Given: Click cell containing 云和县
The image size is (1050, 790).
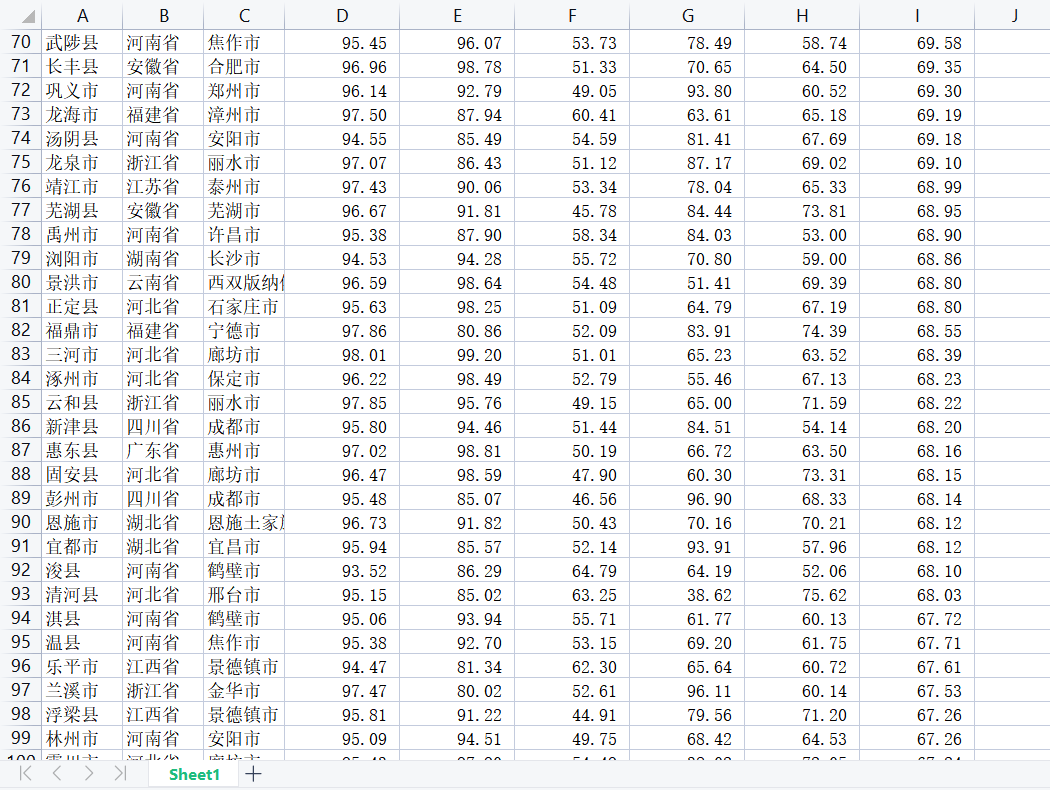Looking at the screenshot, I should [x=82, y=402].
